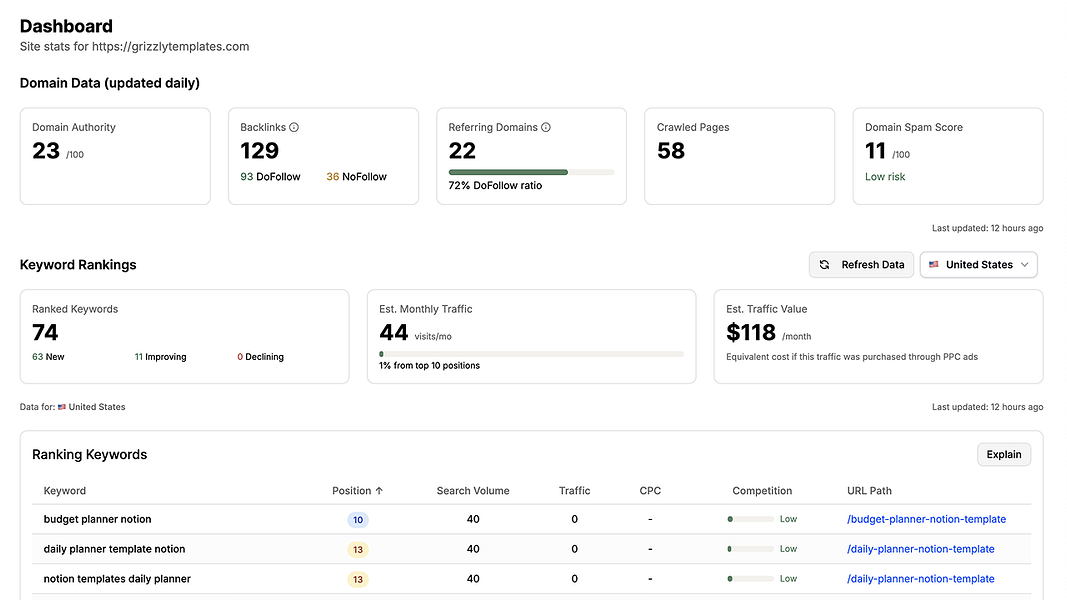Image resolution: width=1067 pixels, height=600 pixels.
Task: Click the DoFollow ratio progress bar
Action: click(x=531, y=172)
